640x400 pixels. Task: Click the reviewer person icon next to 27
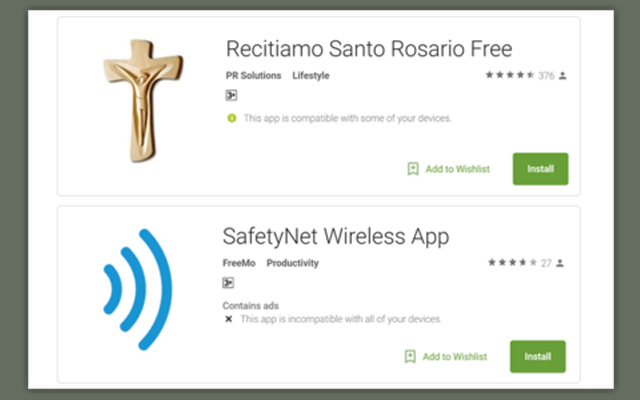(x=560, y=263)
